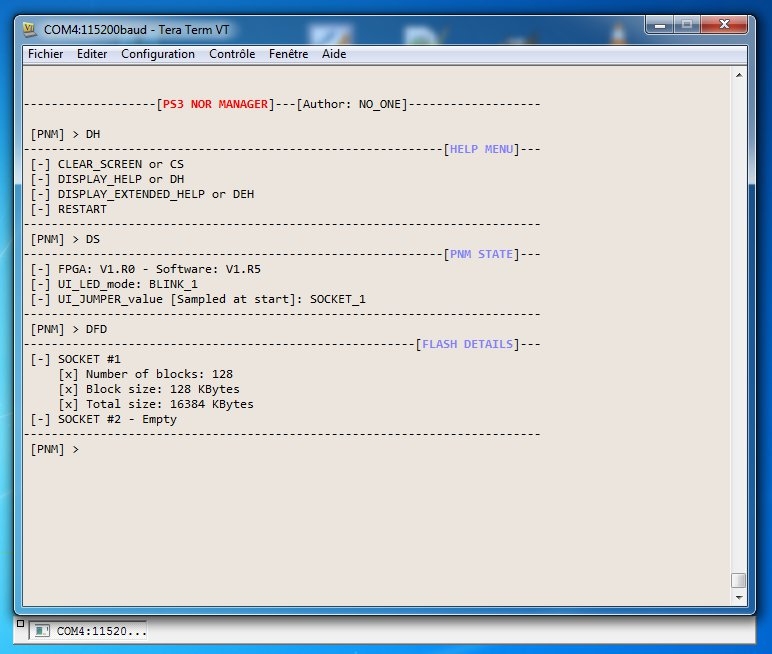
Task: Click the COM4:115200baud window title text
Action: point(137,30)
